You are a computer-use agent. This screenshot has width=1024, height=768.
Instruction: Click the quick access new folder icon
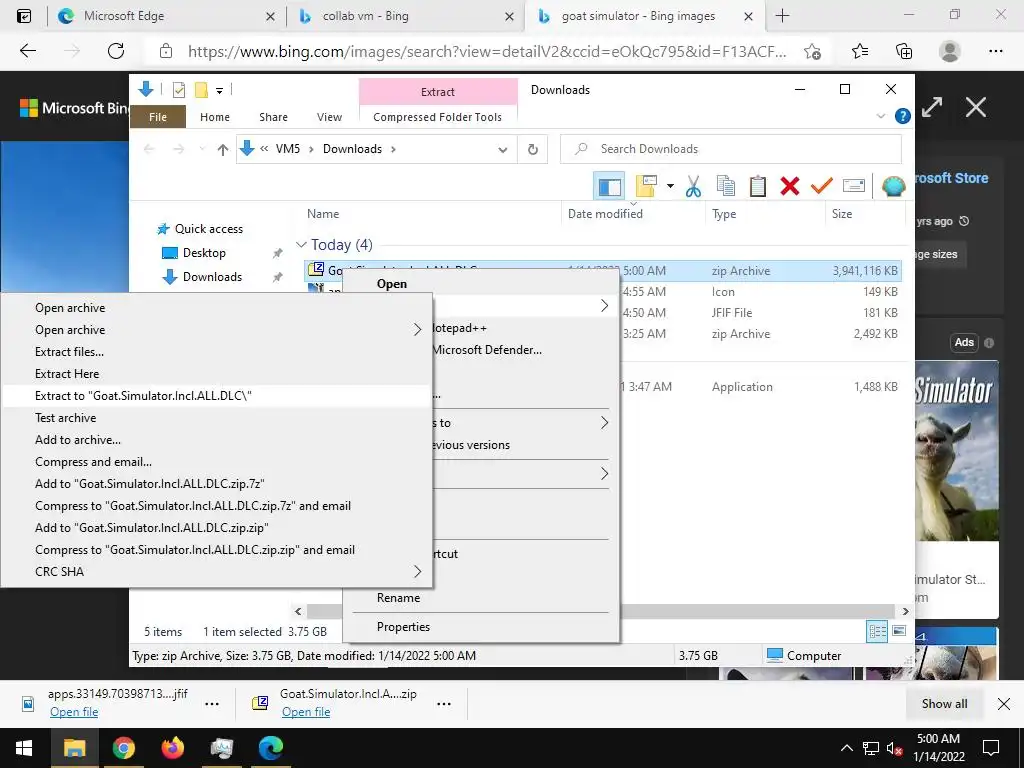201,90
